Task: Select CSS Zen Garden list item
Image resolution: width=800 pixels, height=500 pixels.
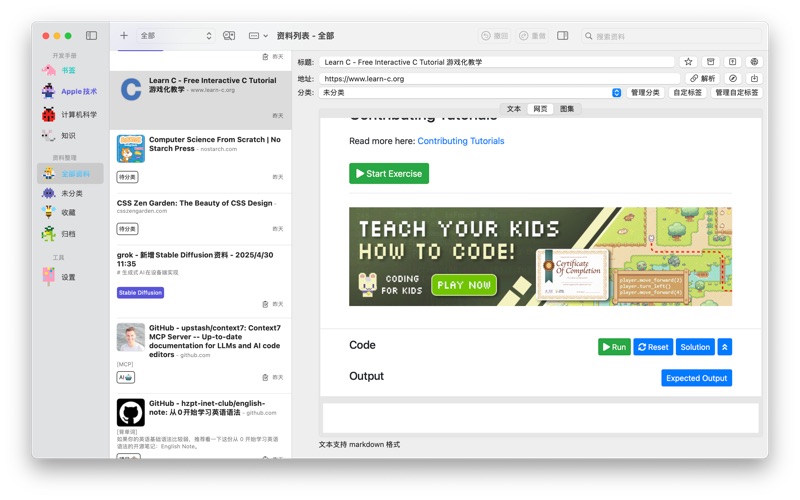Action: click(201, 218)
